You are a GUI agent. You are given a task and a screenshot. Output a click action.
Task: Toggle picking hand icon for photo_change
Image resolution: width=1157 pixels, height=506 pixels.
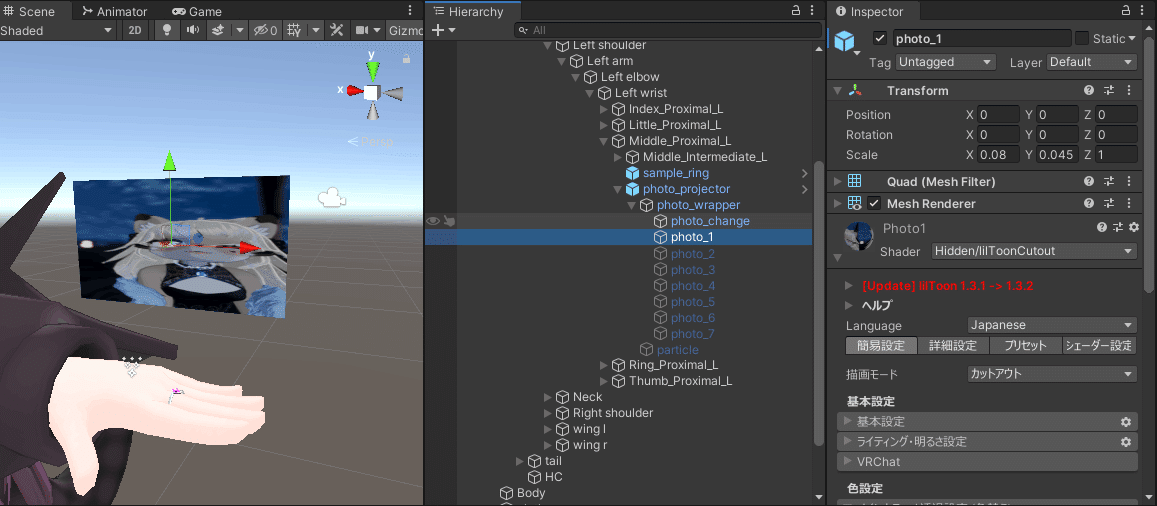point(449,221)
